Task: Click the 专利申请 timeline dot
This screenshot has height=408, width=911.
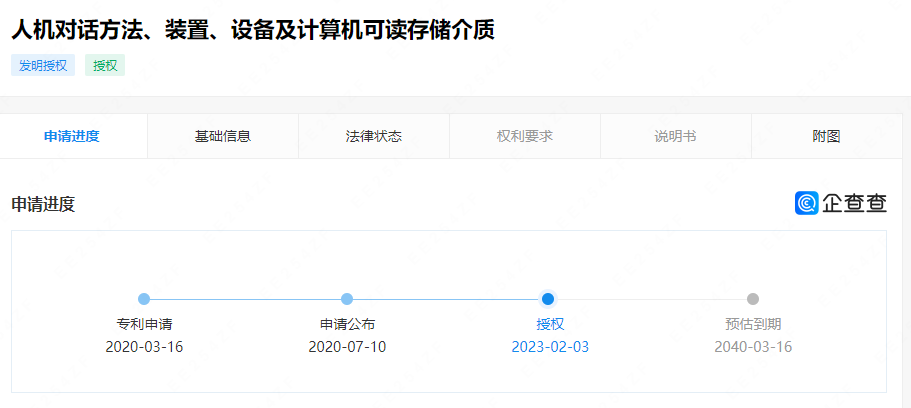Action: click(144, 299)
